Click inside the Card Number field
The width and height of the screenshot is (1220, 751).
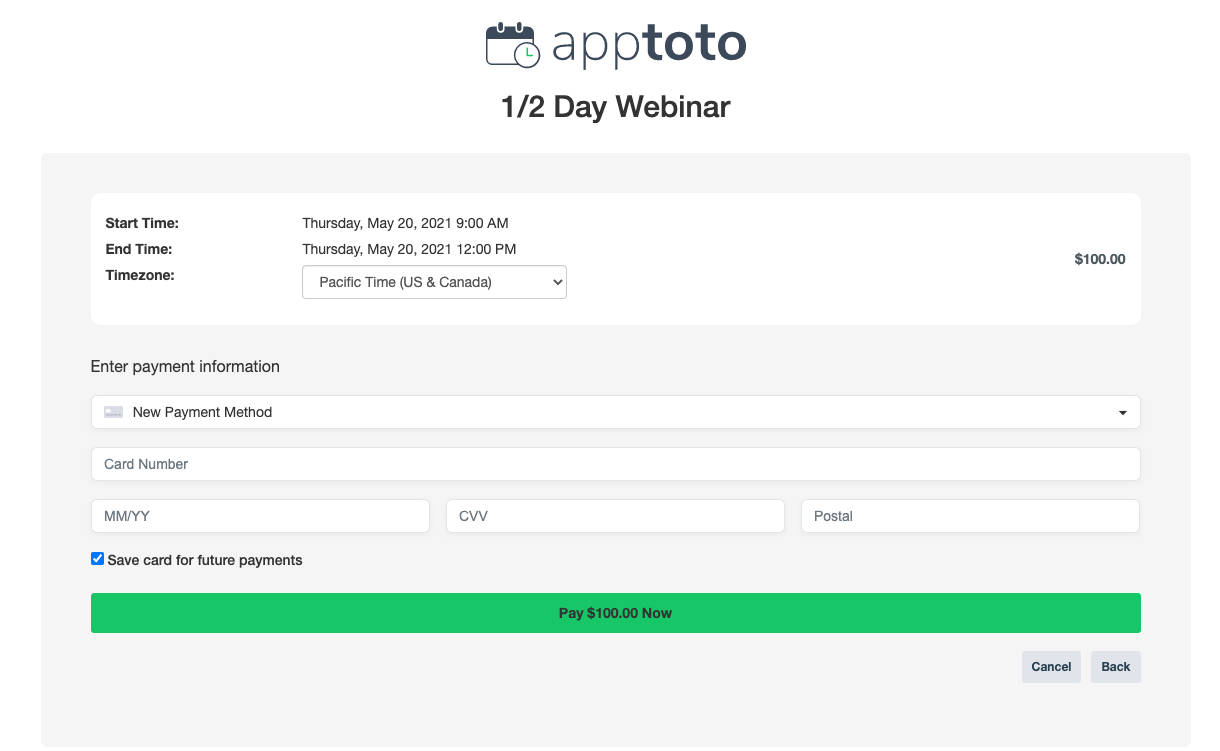point(615,464)
